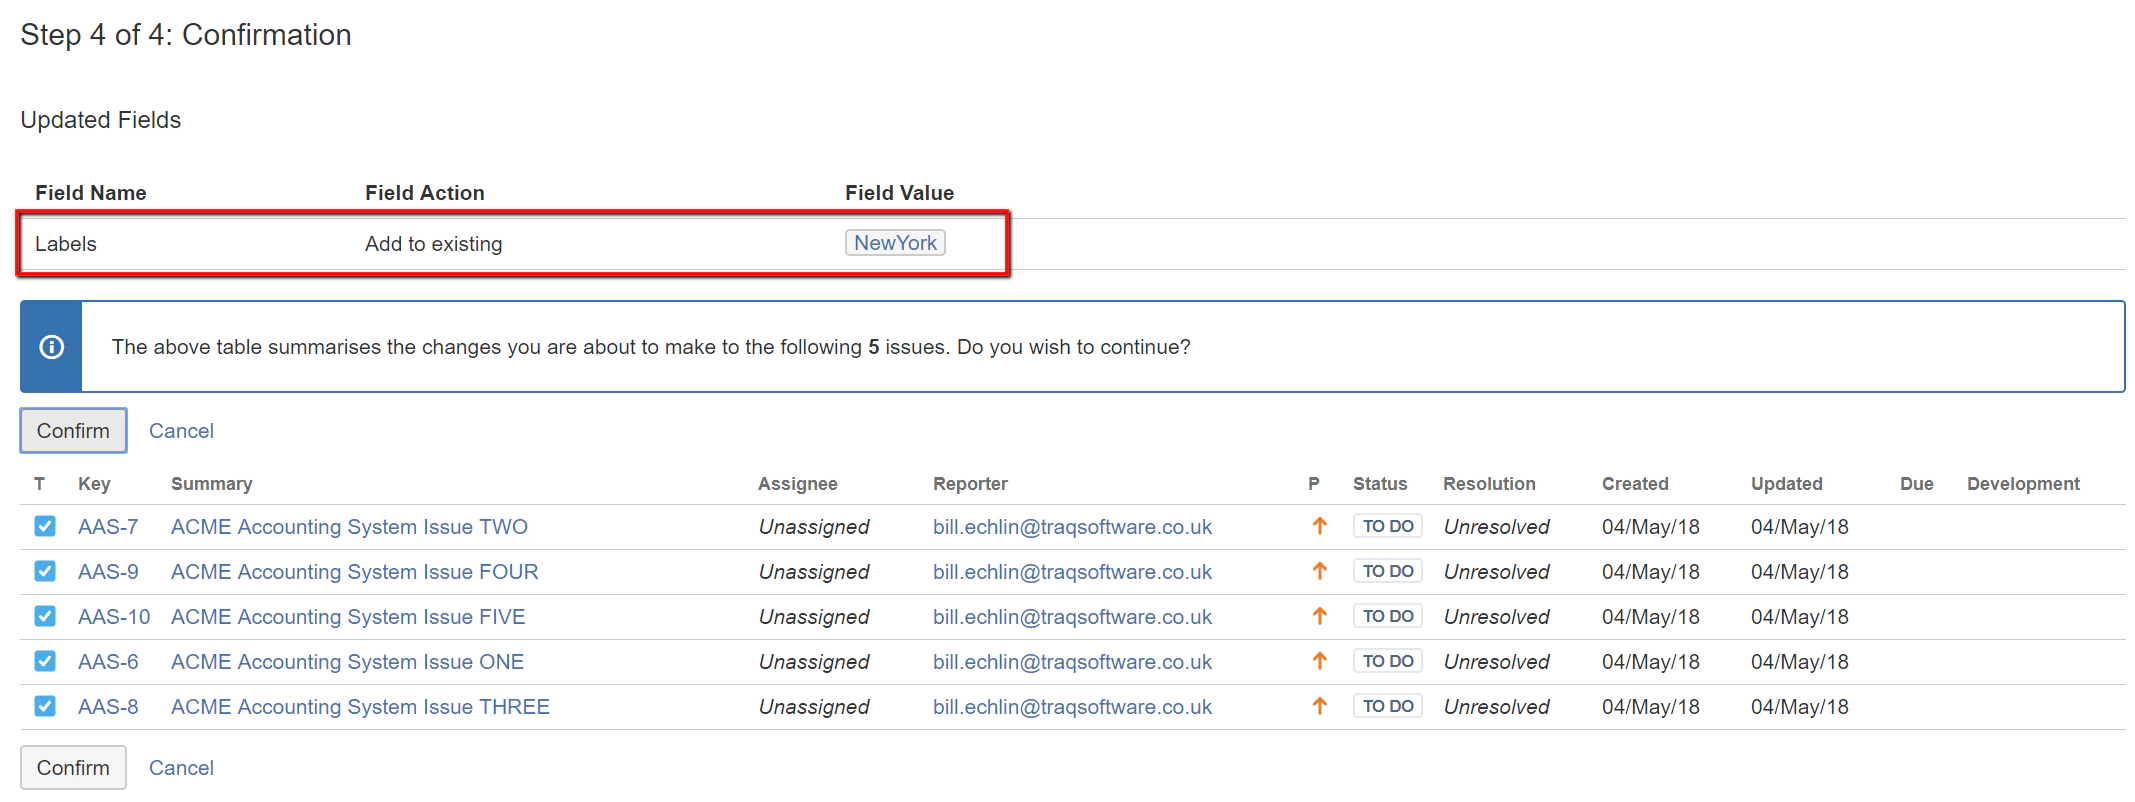Click the top Cancel link
2135x802 pixels.
[181, 431]
